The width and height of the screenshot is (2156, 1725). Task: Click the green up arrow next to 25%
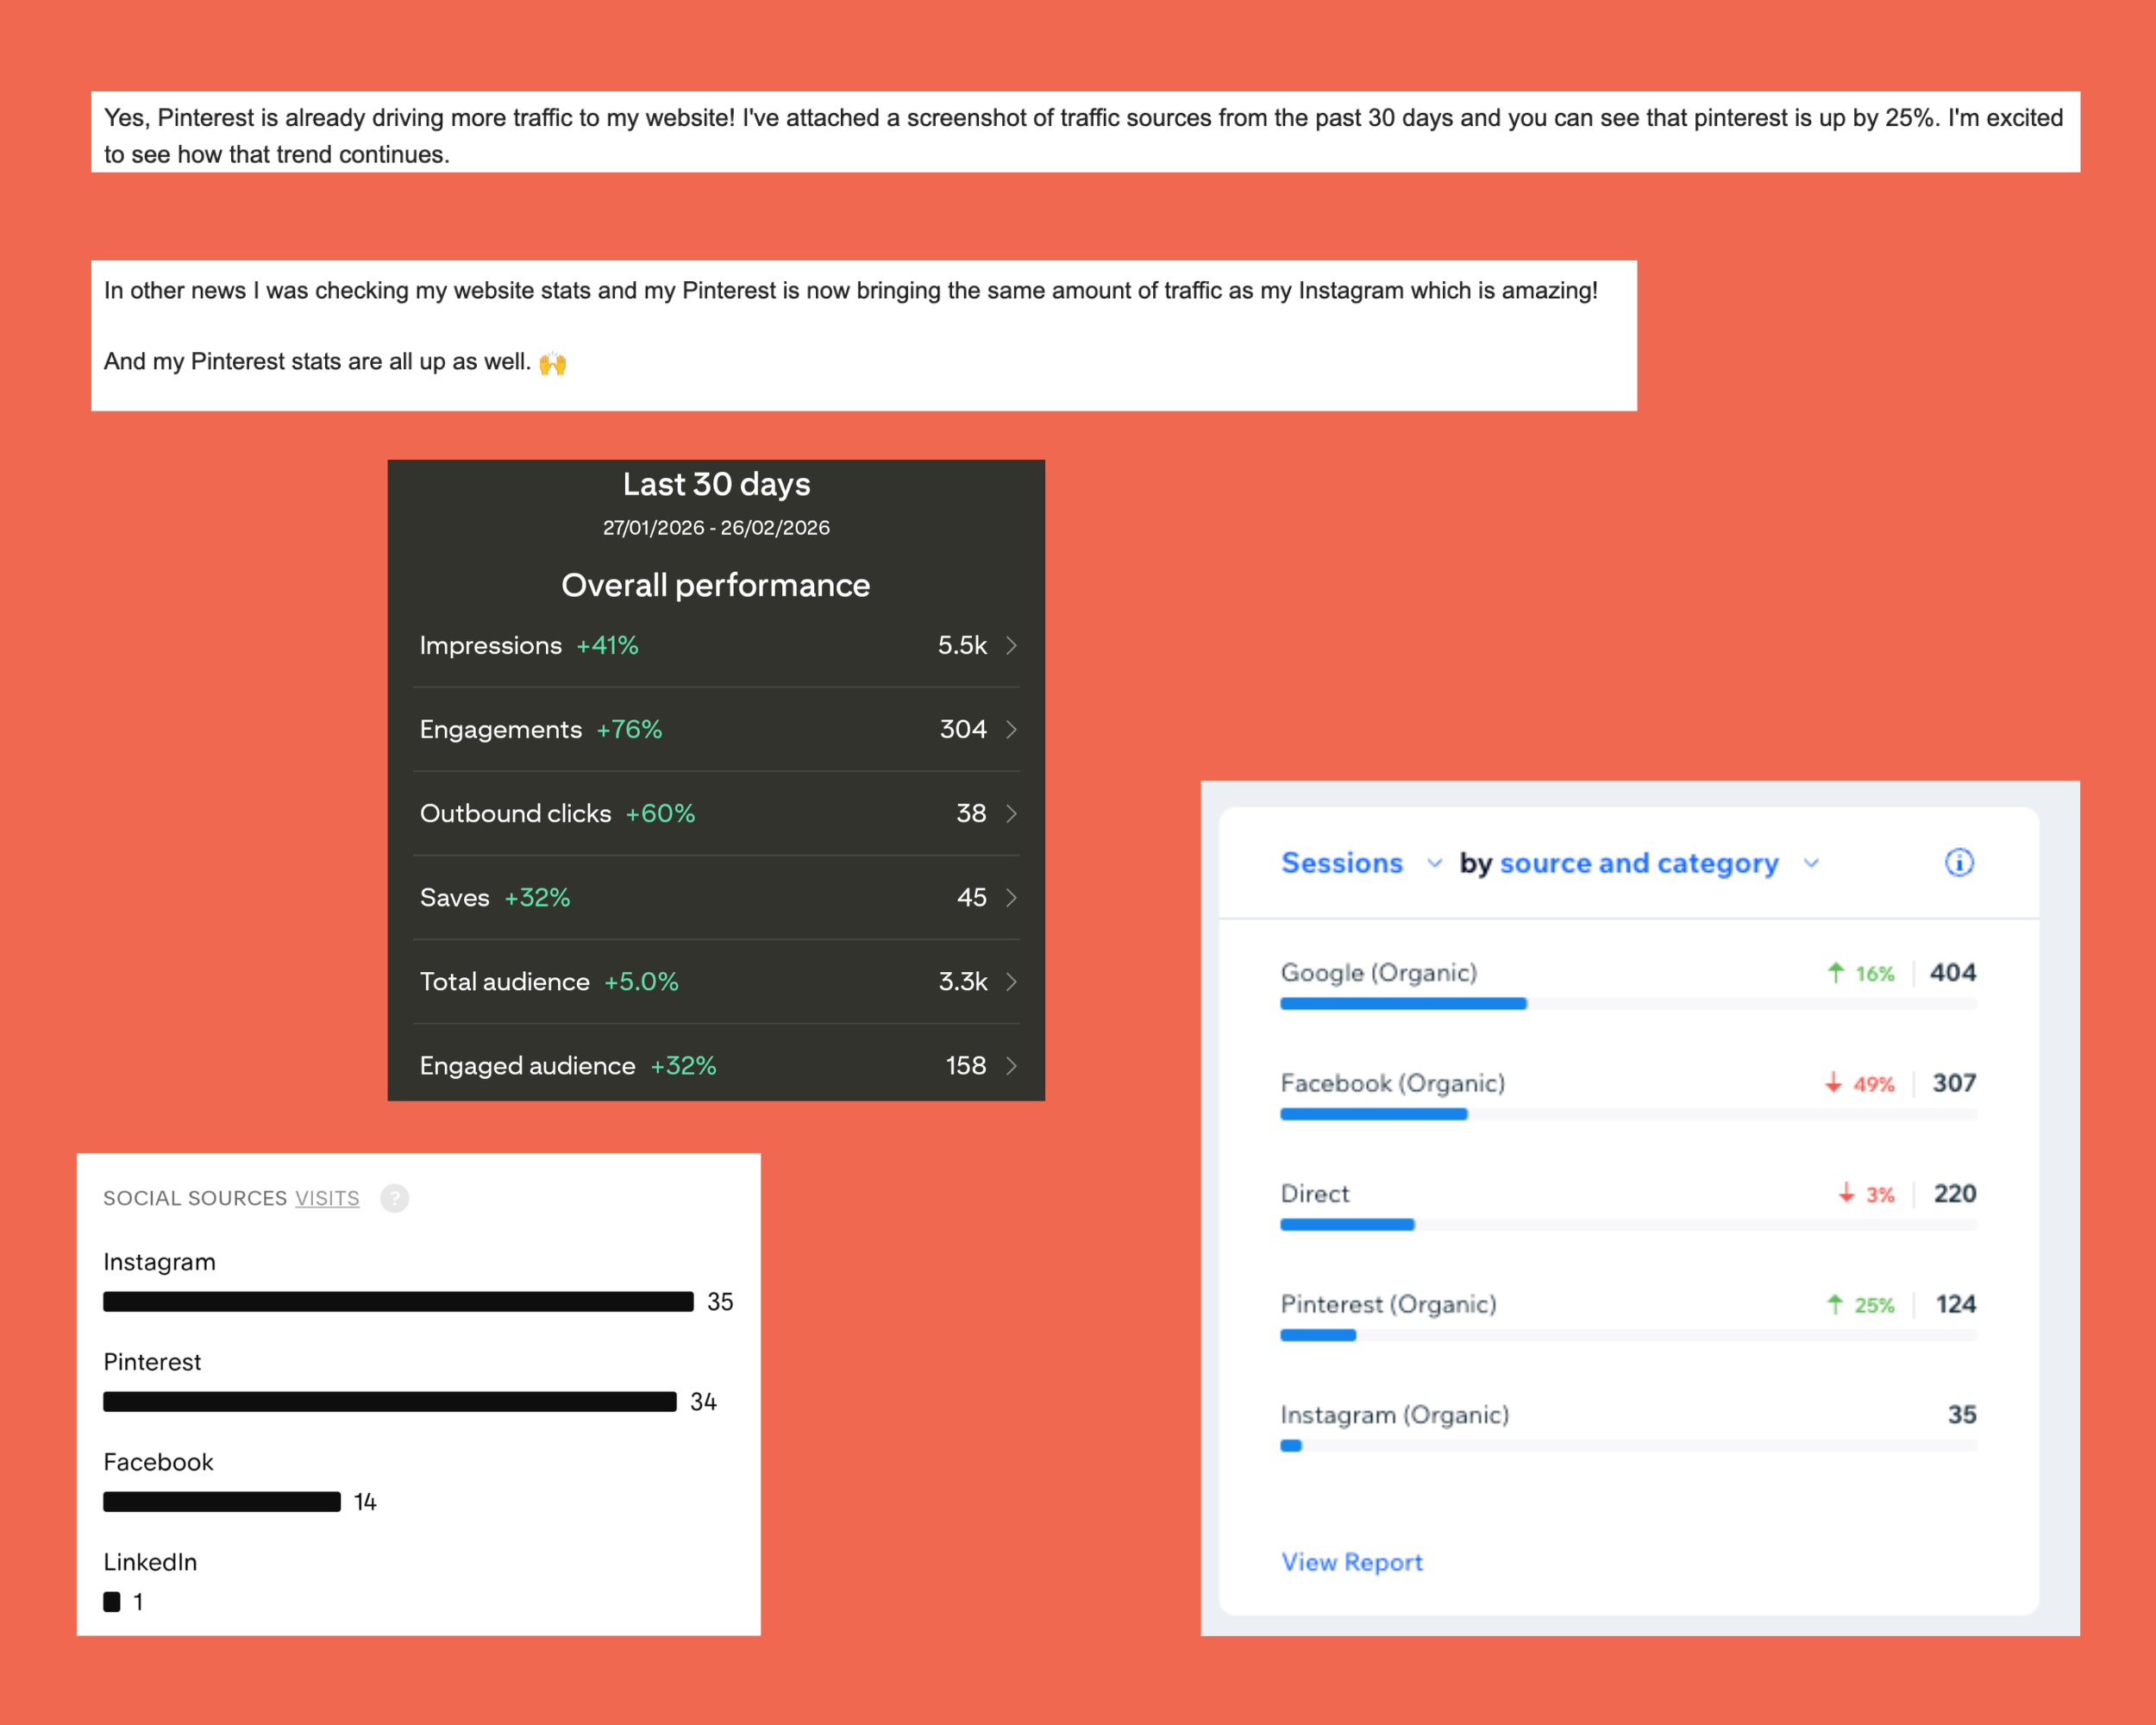(x=1834, y=1304)
